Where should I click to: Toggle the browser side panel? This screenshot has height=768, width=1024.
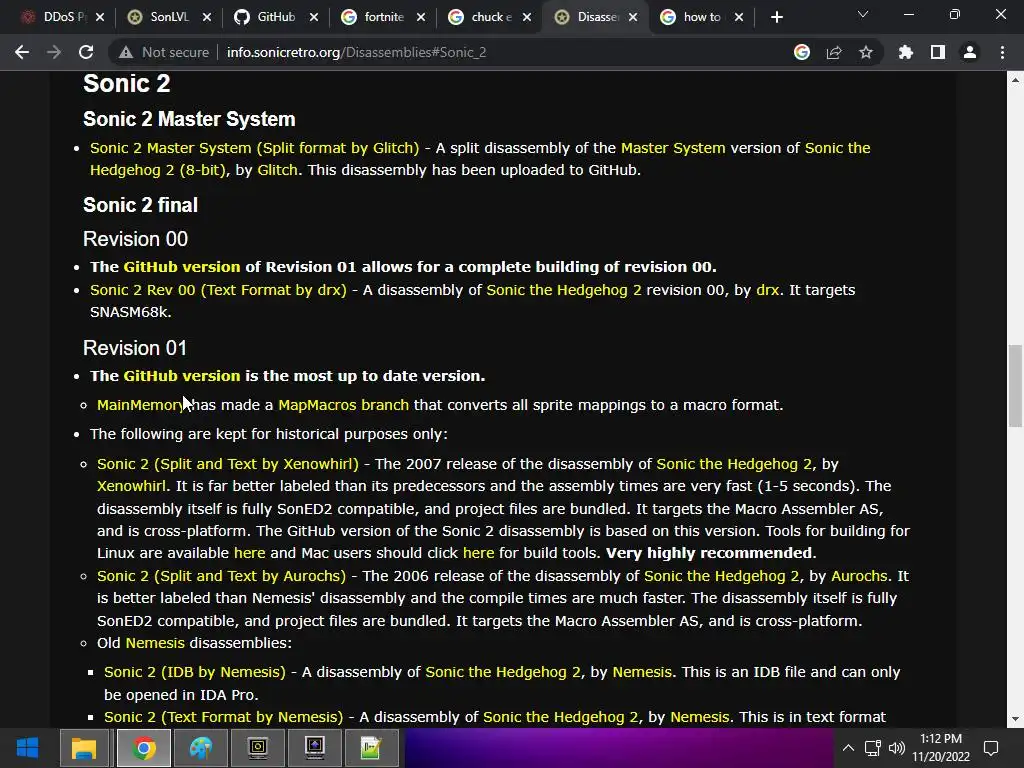tap(938, 52)
